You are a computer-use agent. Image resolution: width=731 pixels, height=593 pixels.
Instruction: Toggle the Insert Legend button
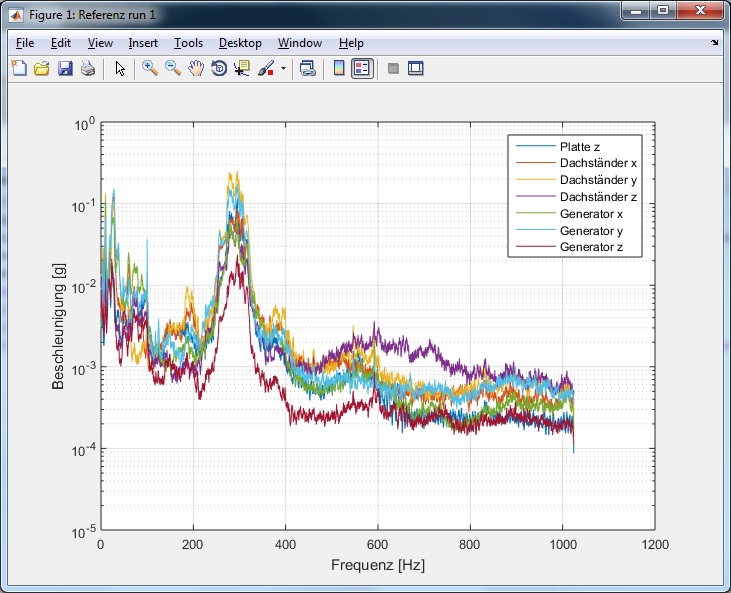(x=362, y=69)
